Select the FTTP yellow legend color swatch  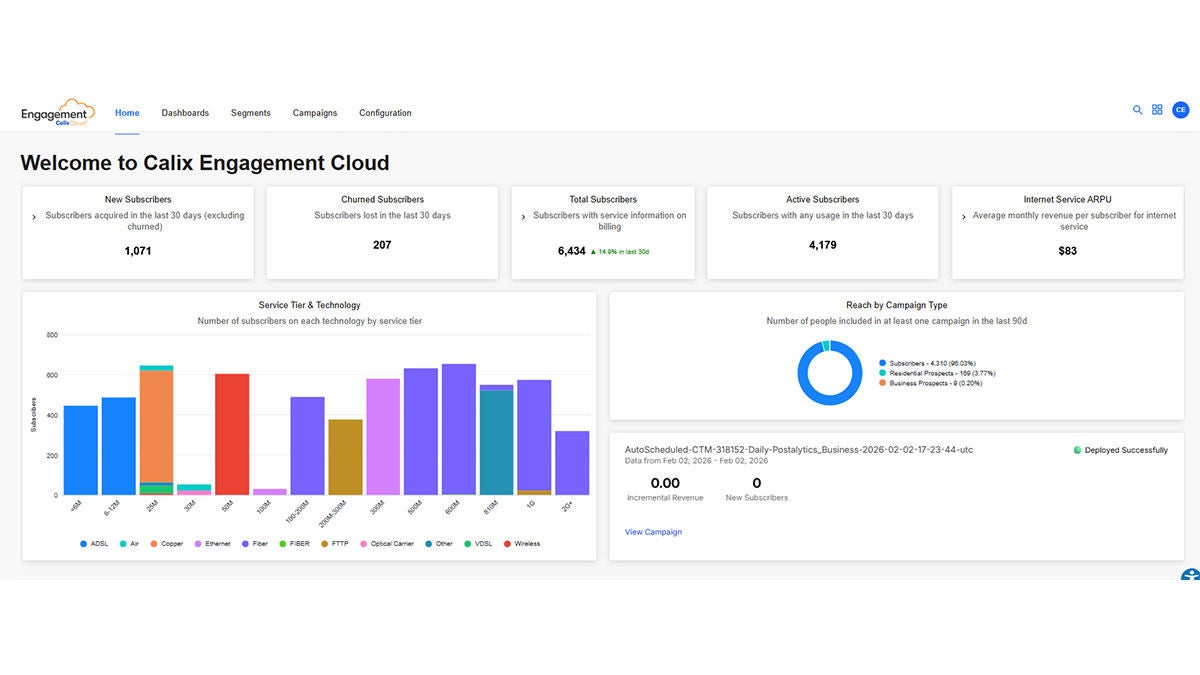(325, 543)
